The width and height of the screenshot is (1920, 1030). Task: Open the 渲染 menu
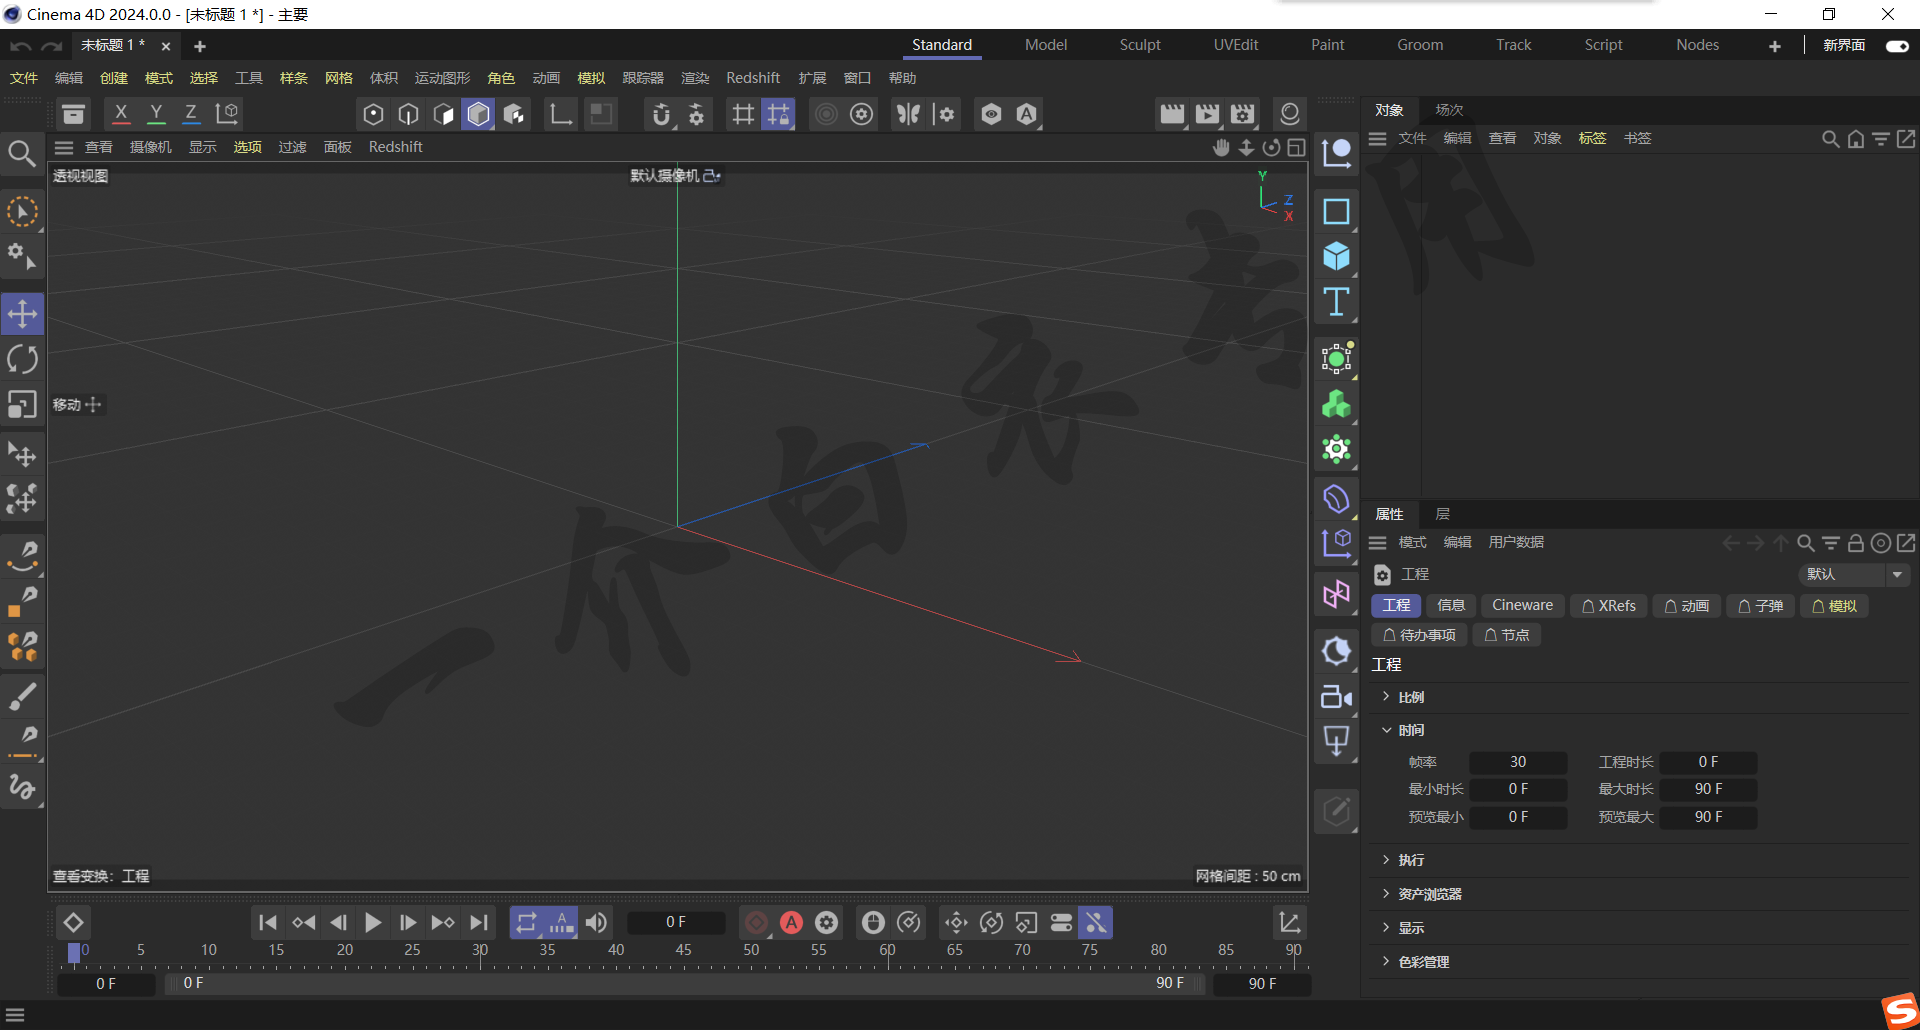point(694,78)
